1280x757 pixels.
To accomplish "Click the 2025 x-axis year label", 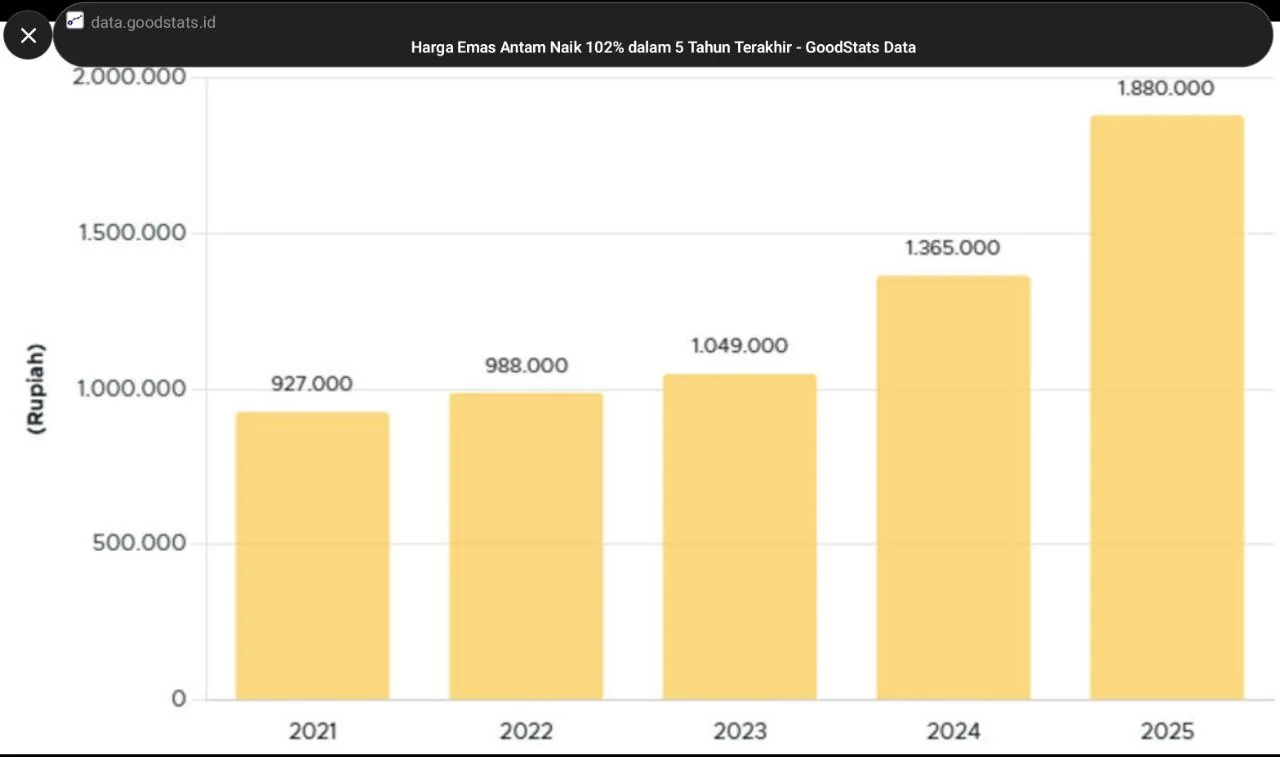I will [1167, 732].
